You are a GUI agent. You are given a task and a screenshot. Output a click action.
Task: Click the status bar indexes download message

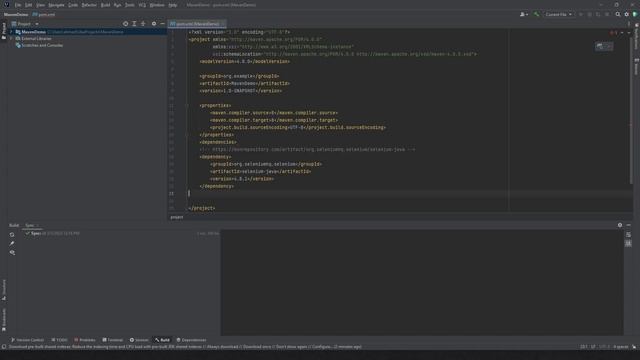pos(185,347)
